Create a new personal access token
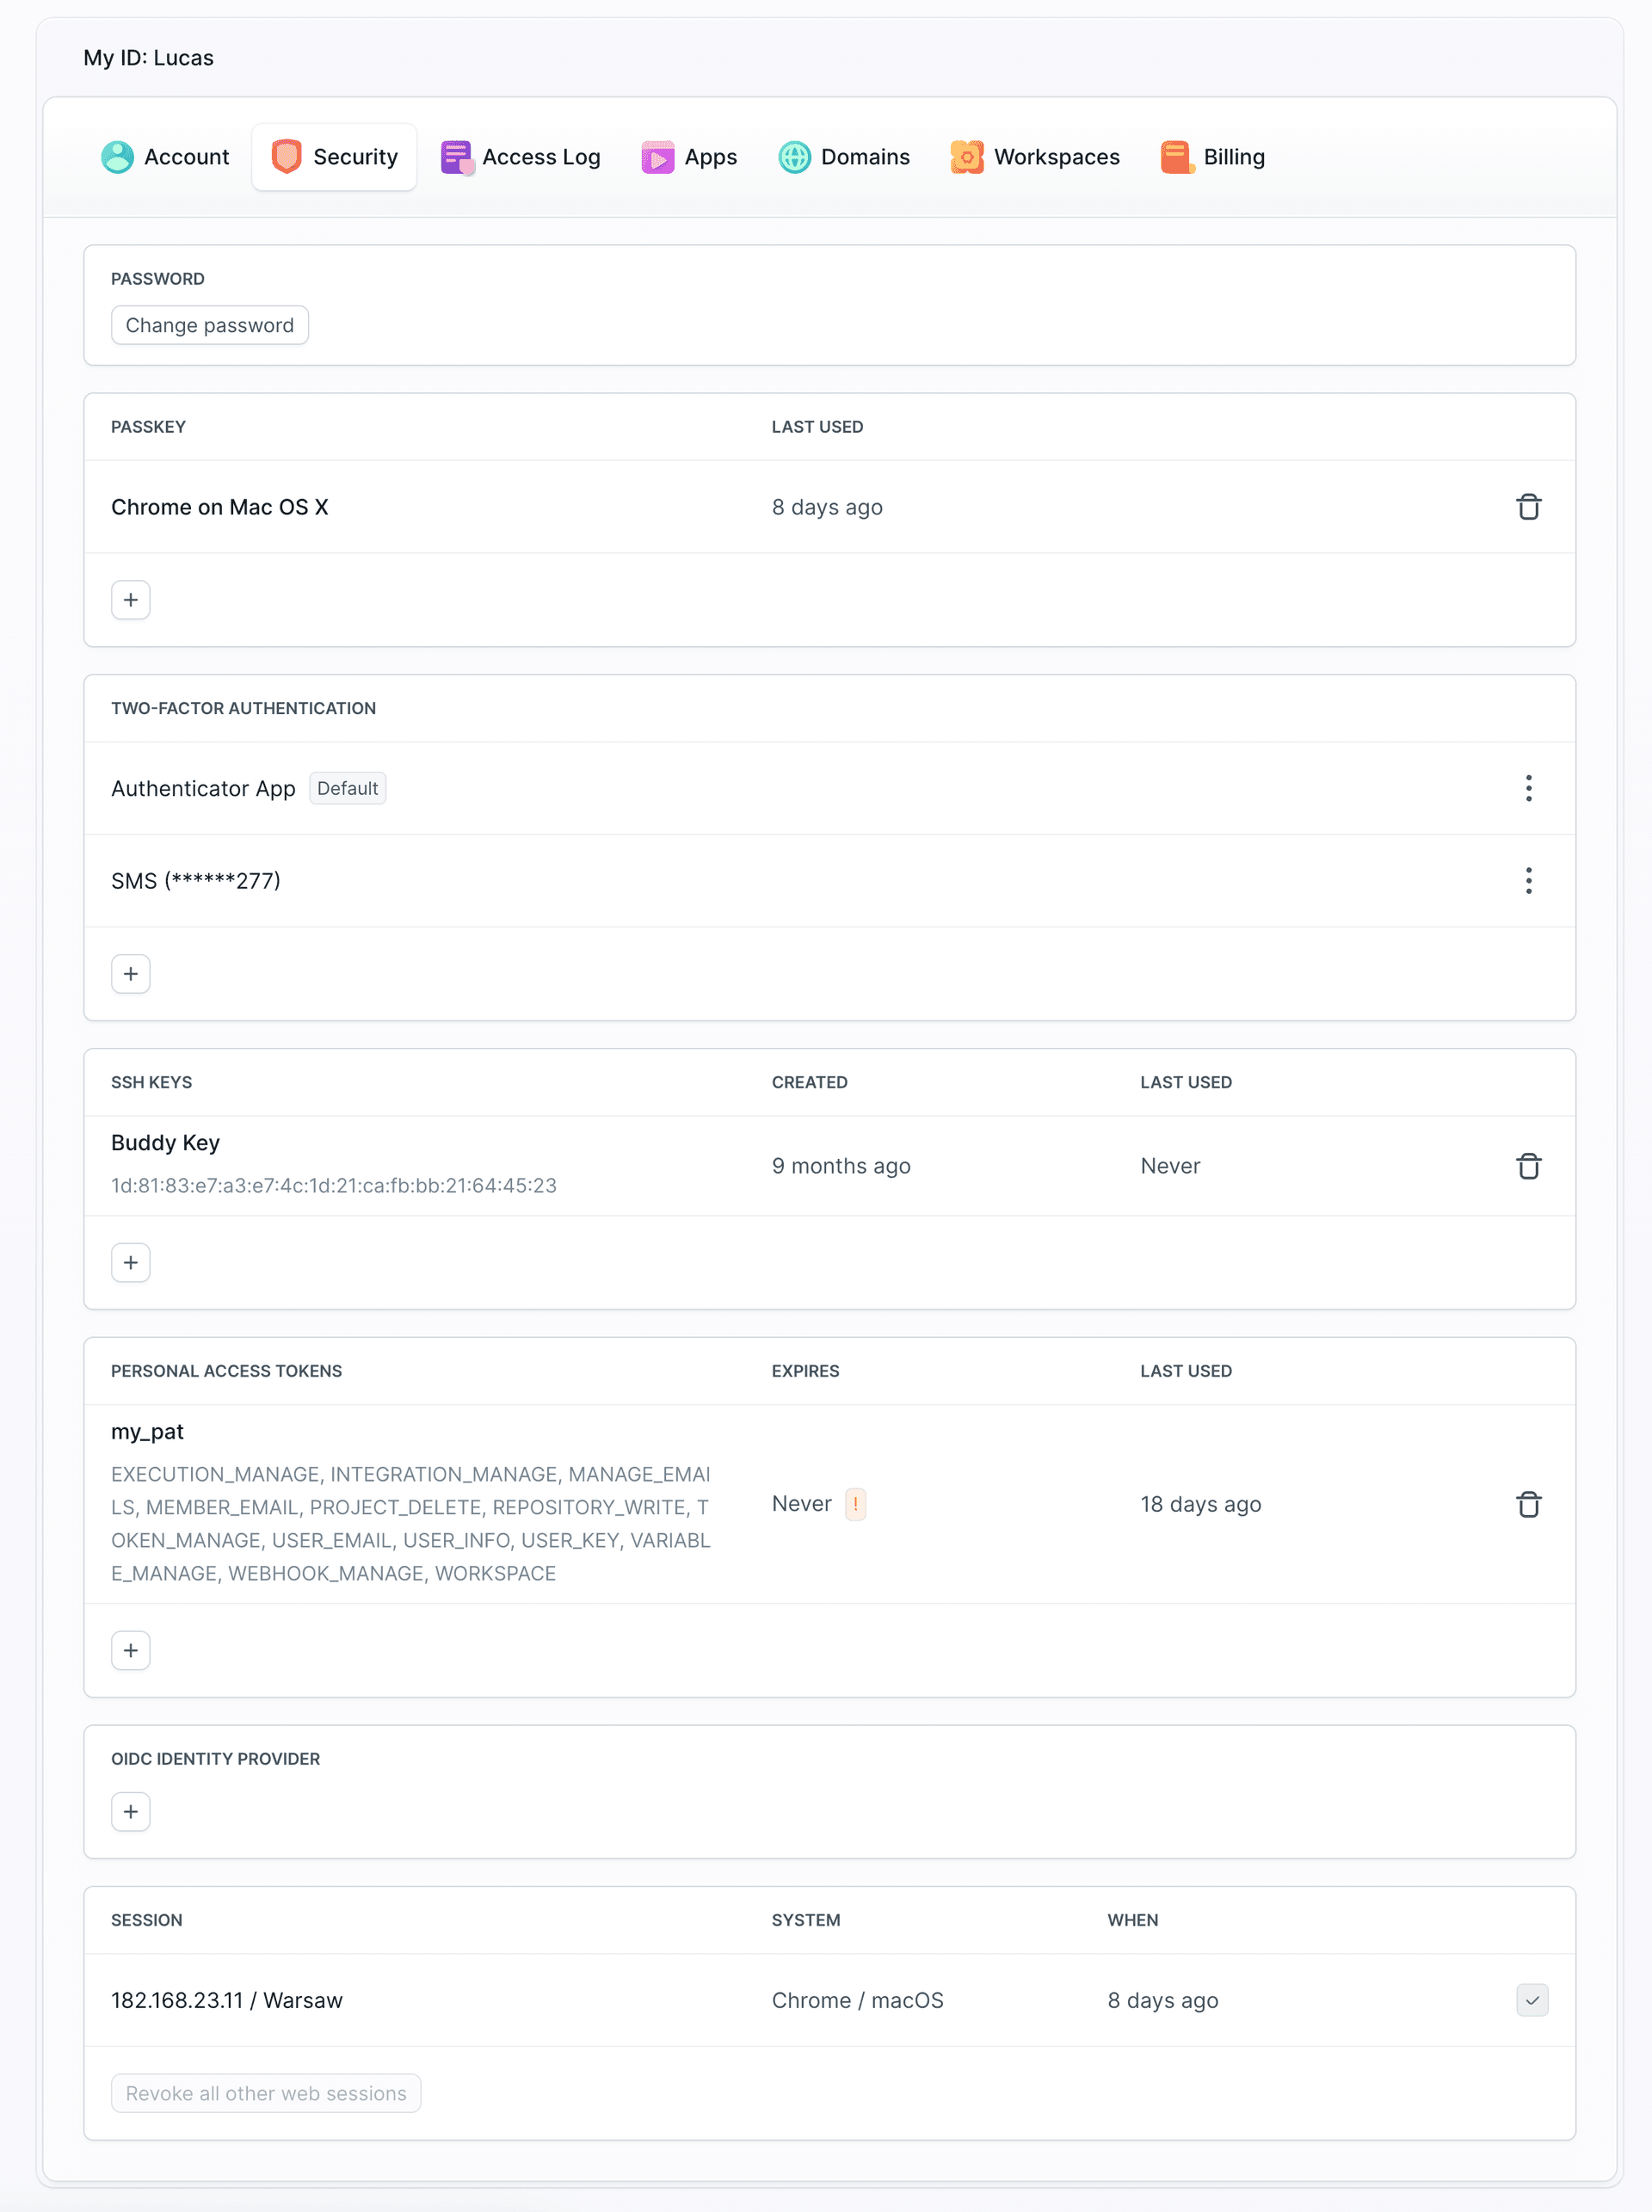 point(130,1650)
